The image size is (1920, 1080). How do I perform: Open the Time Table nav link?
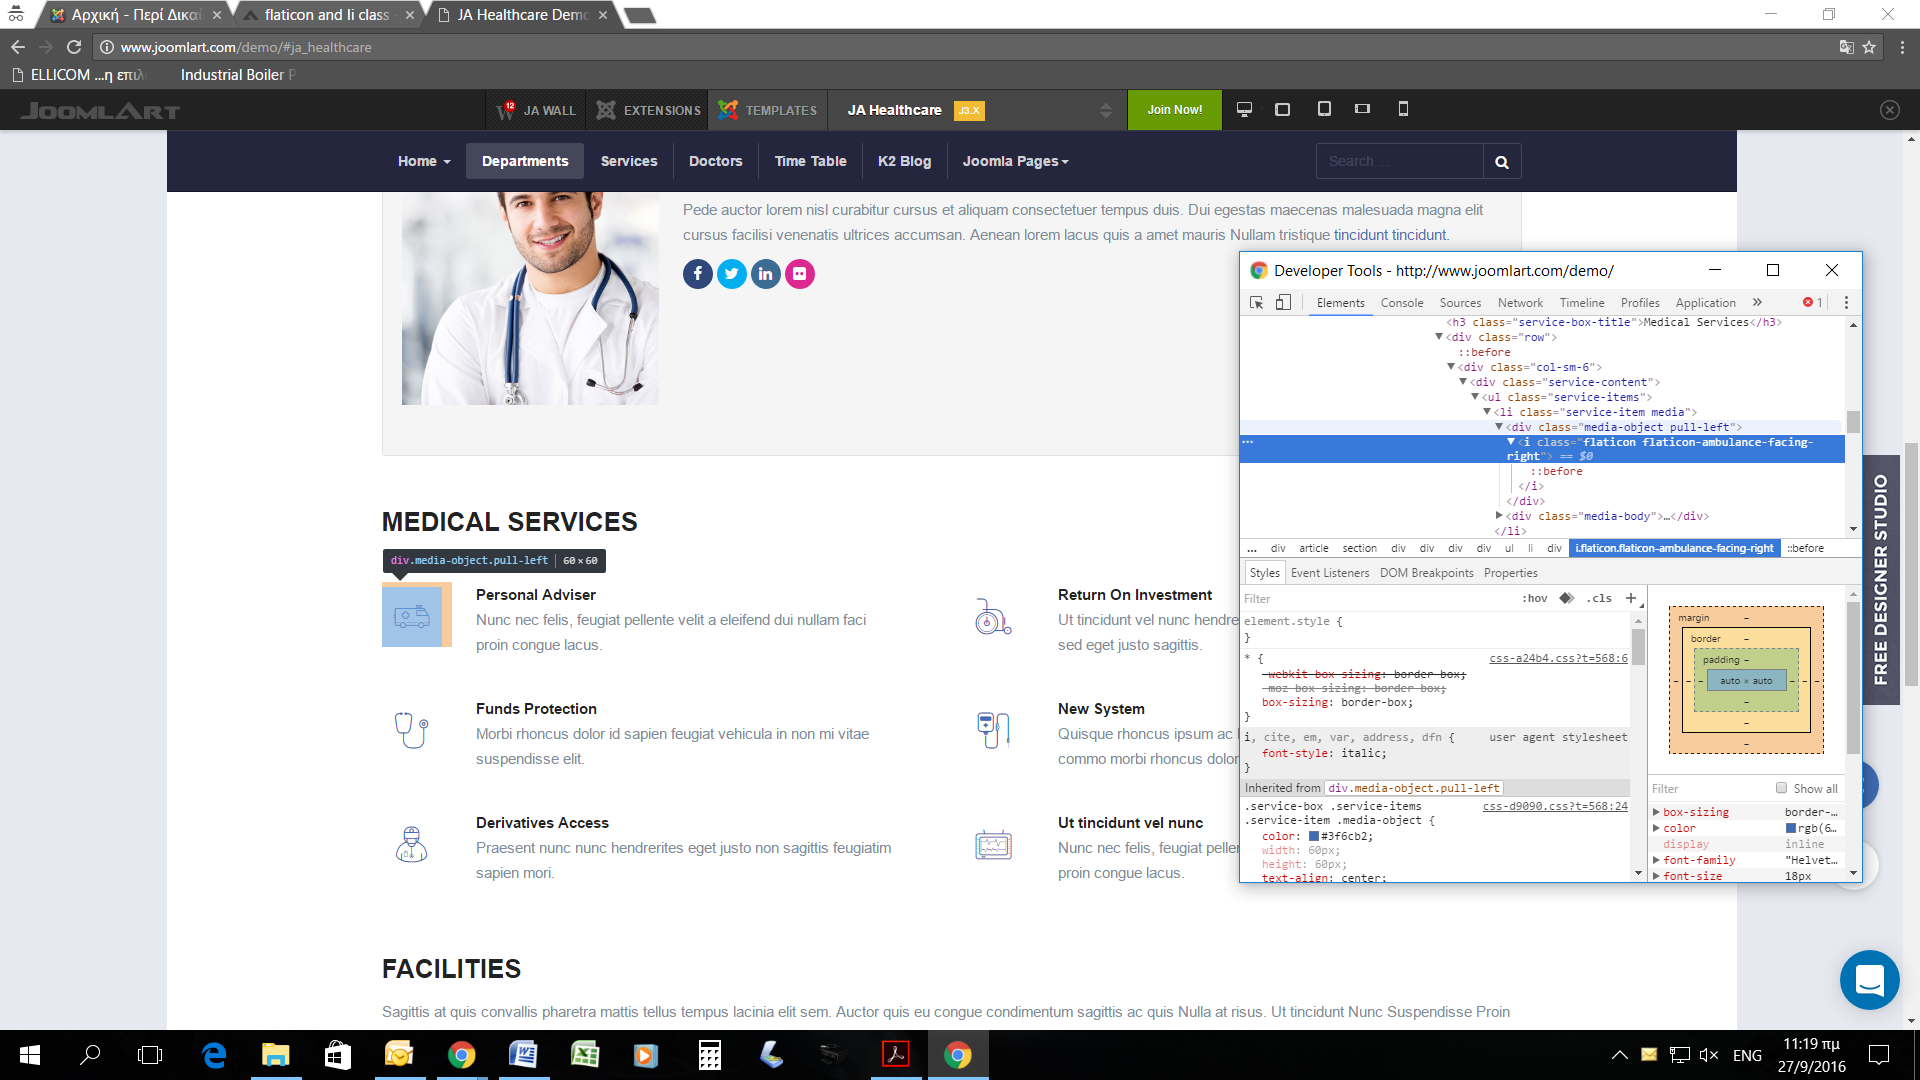point(810,161)
